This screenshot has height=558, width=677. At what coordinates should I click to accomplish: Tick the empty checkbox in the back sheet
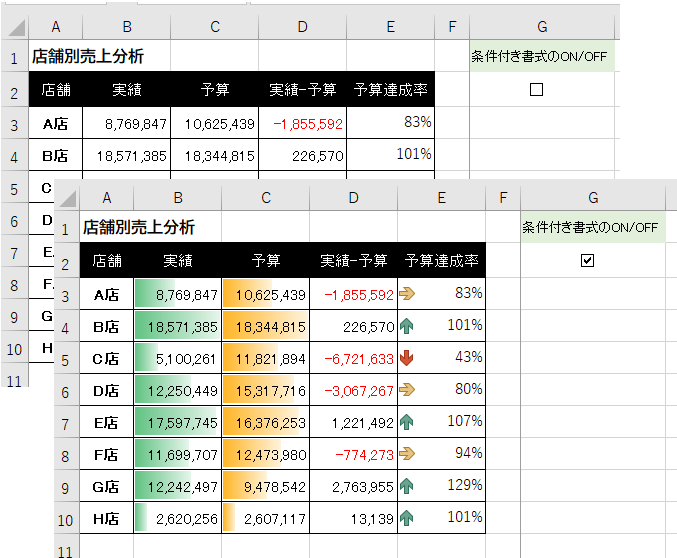pos(536,89)
